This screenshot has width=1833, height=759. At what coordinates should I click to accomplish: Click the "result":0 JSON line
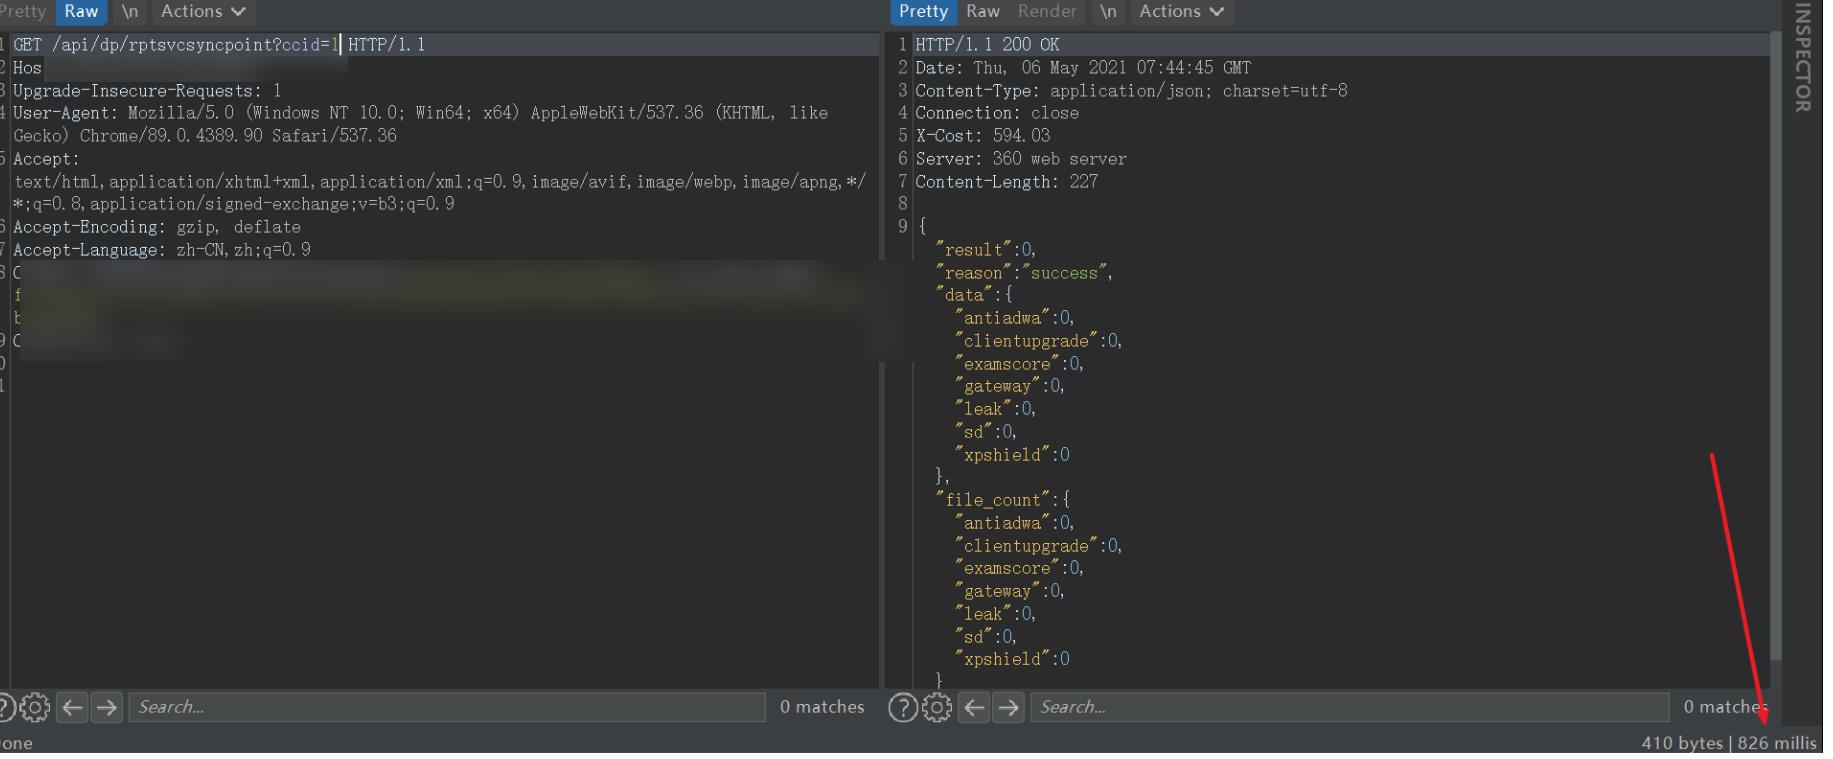(986, 250)
